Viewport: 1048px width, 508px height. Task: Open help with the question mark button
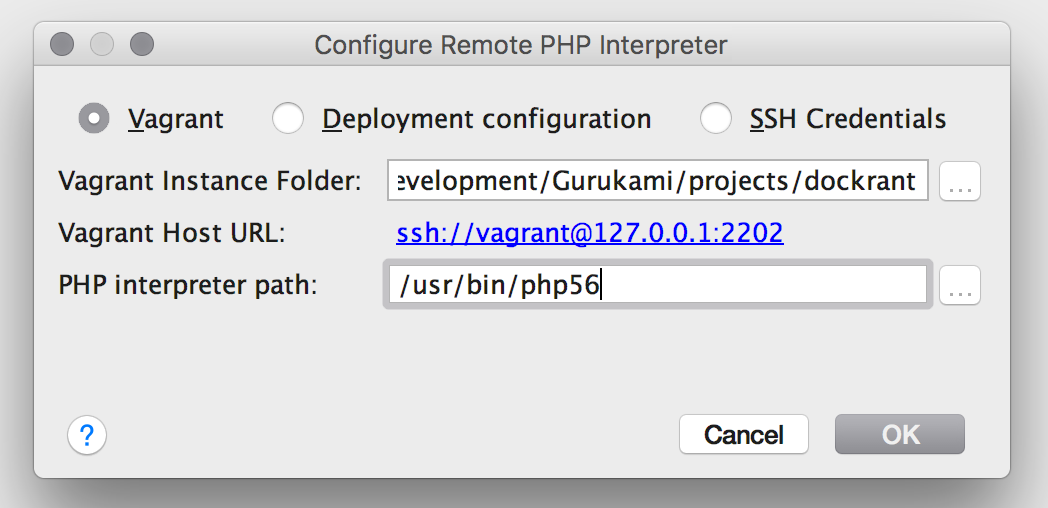pos(87,435)
